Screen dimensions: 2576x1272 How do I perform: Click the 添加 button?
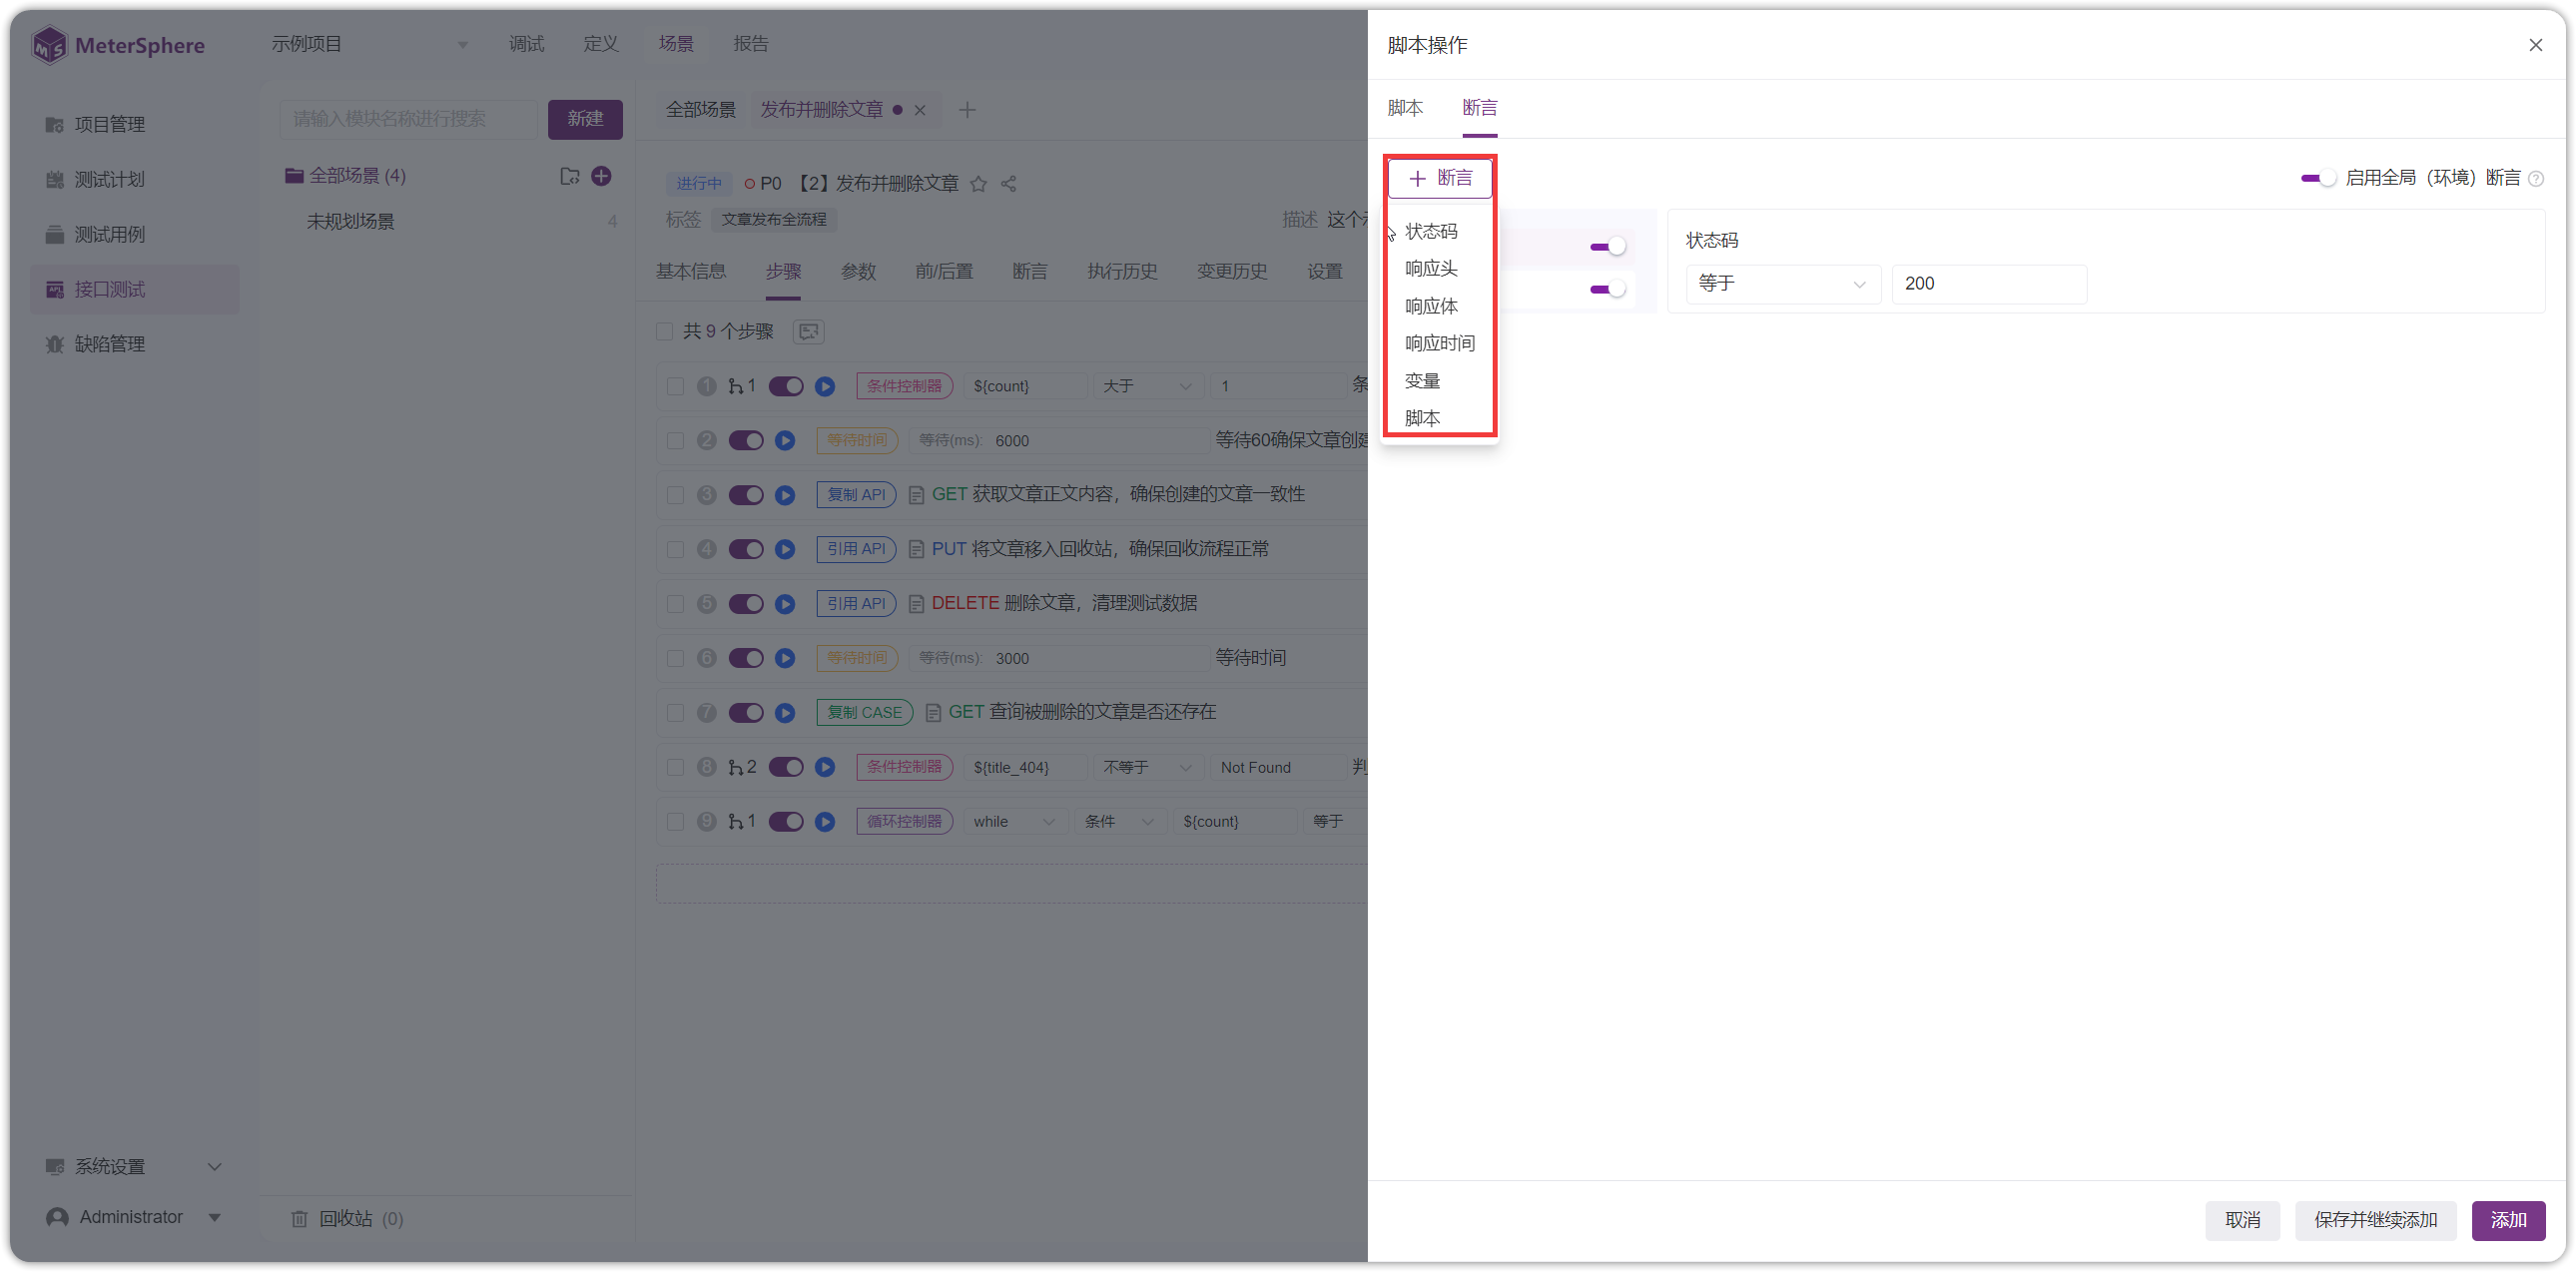(2507, 1220)
